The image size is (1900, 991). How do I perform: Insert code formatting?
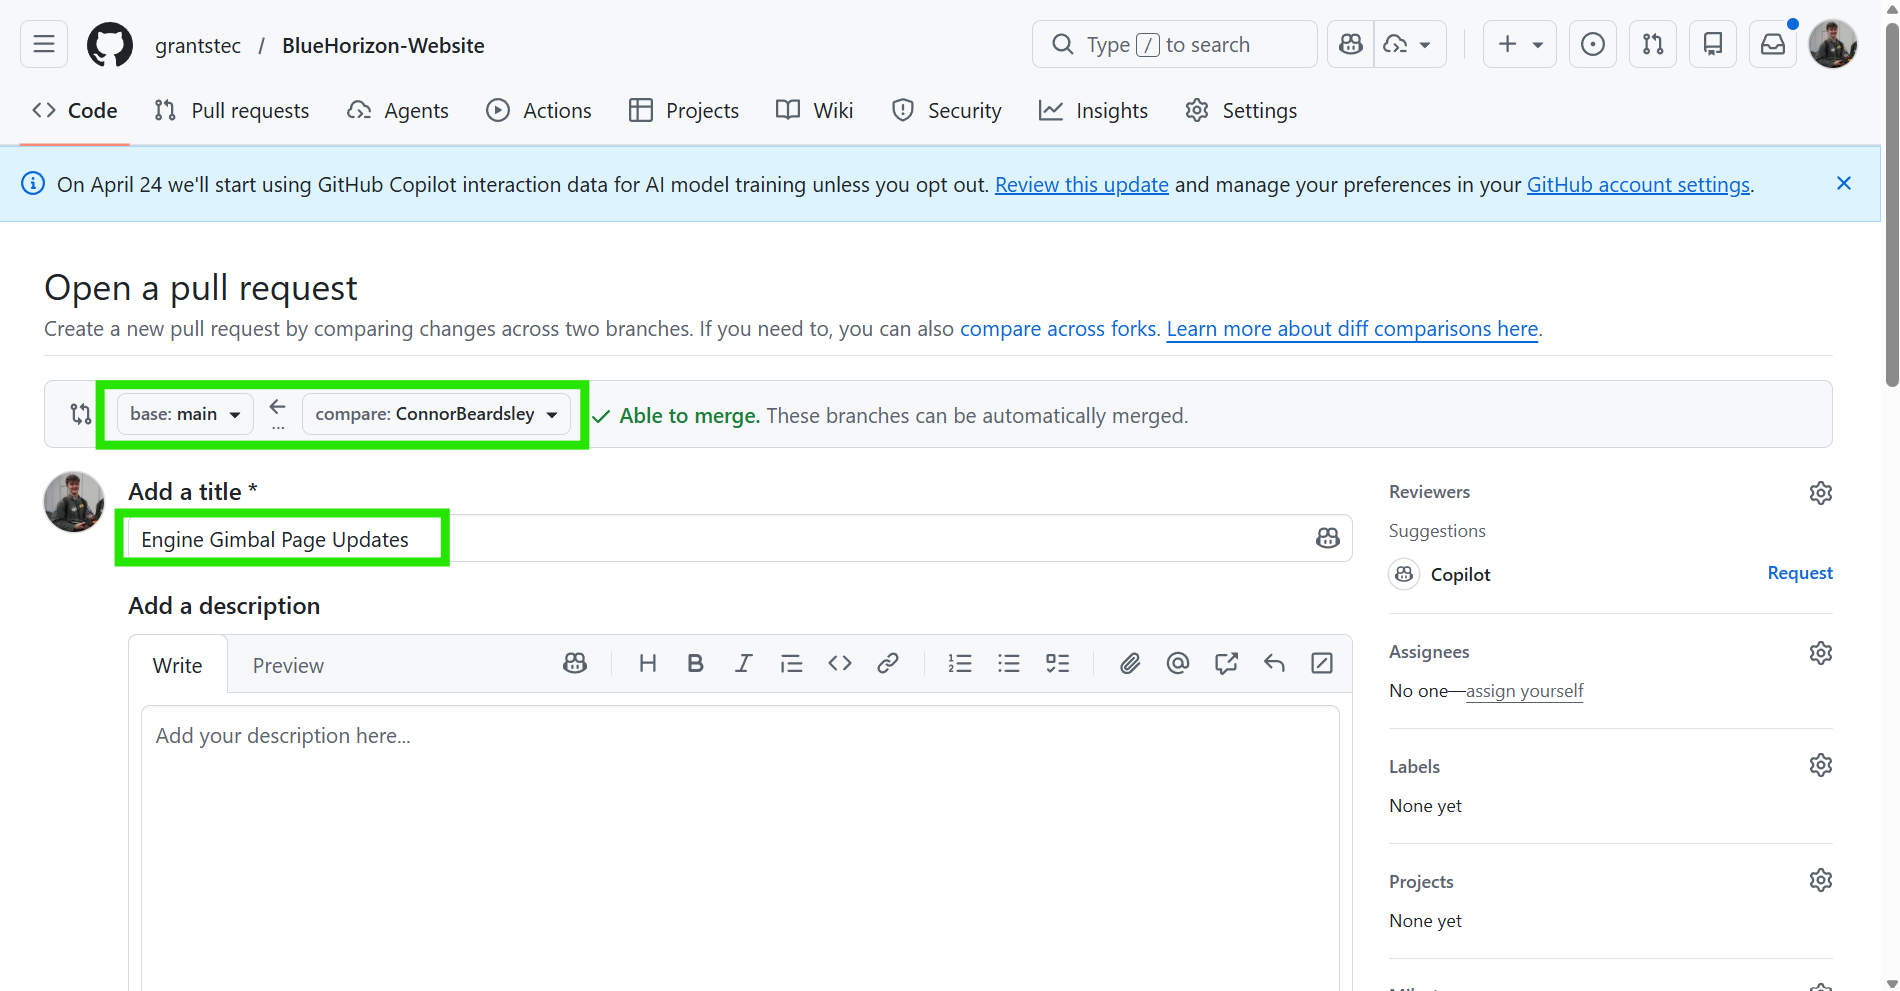coord(840,663)
